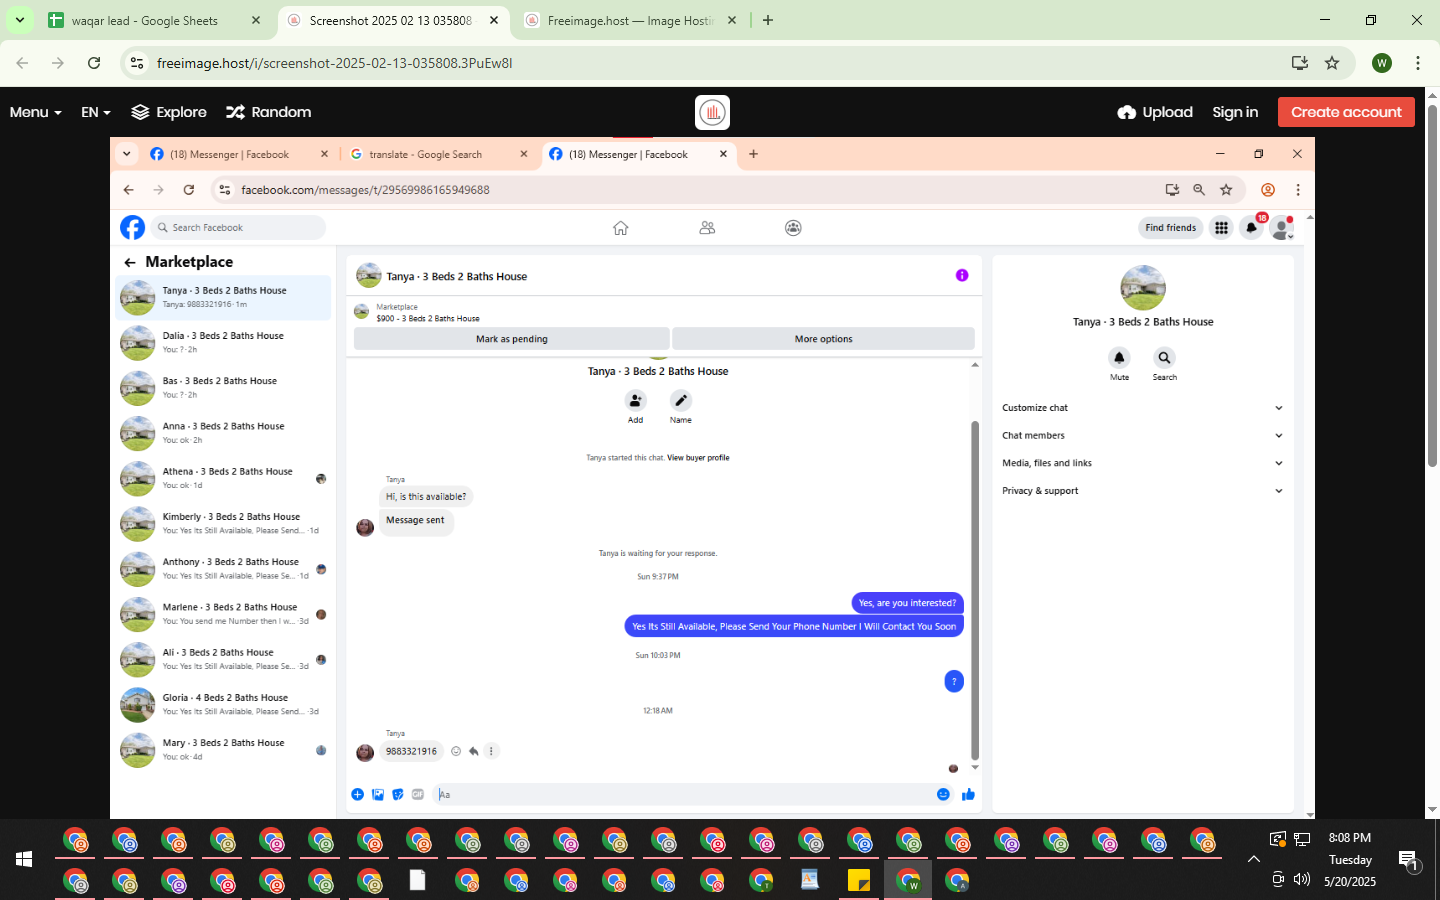
Task: Open Dalia - 3 Beds 2 Baths House conversation
Action: pyautogui.click(x=223, y=343)
